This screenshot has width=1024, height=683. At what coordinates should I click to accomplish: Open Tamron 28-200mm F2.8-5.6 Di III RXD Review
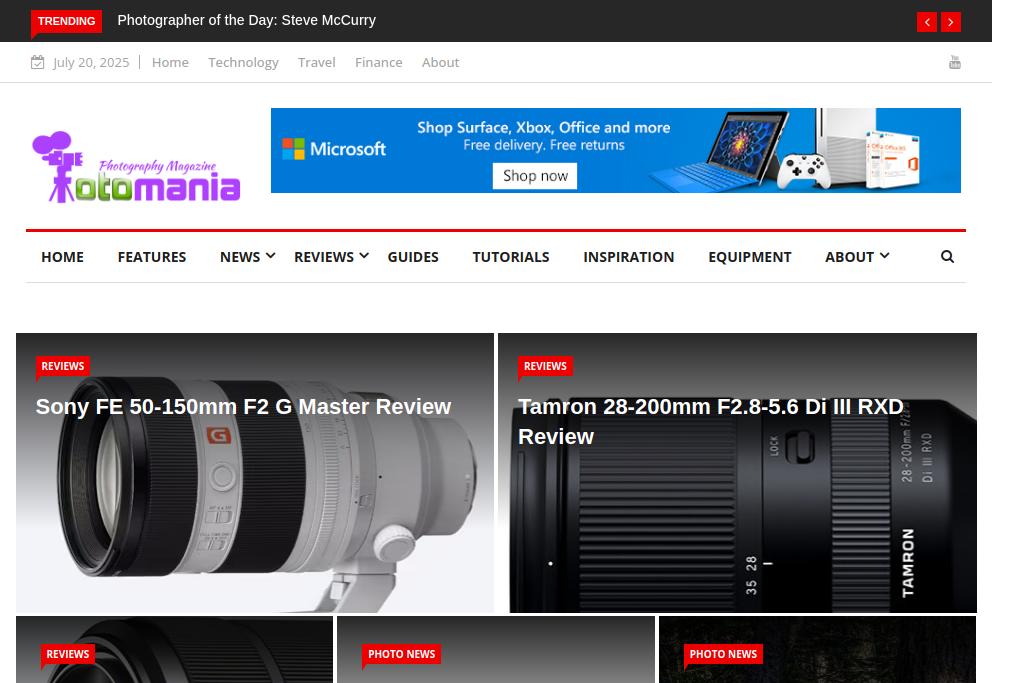pos(711,421)
